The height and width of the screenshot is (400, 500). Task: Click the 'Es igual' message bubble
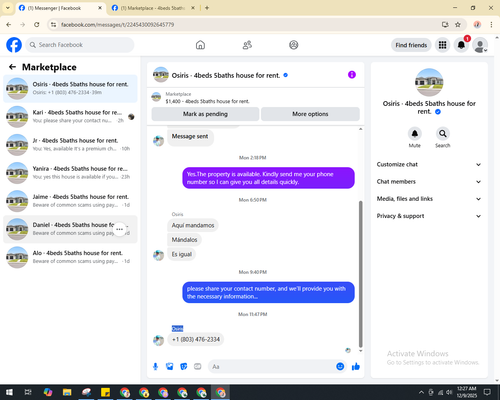(182, 254)
